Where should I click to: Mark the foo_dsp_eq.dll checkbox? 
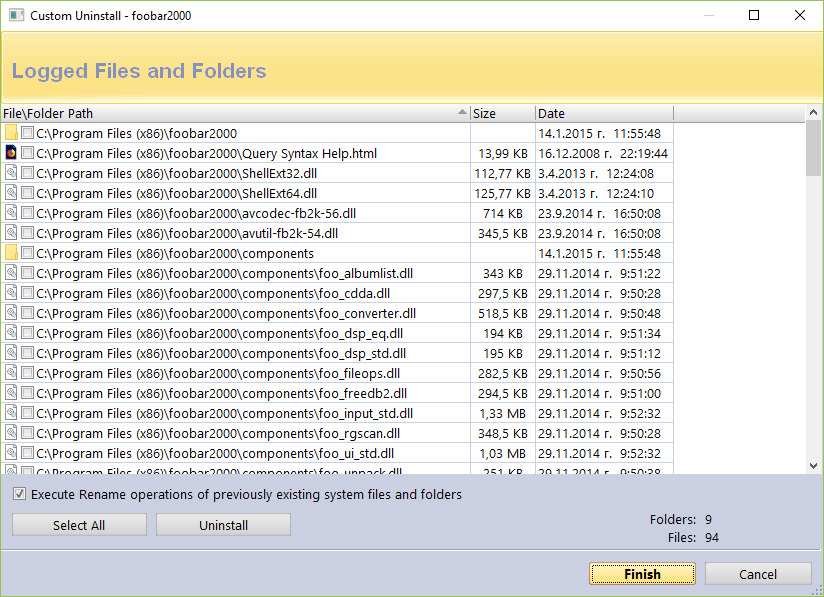pos(28,333)
